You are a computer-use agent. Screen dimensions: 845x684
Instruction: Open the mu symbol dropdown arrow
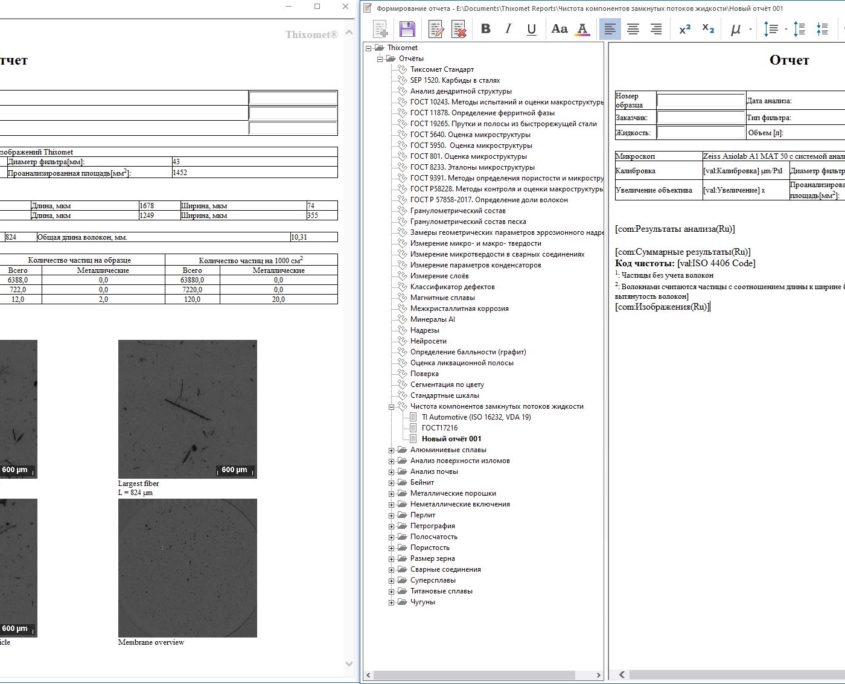pos(750,29)
